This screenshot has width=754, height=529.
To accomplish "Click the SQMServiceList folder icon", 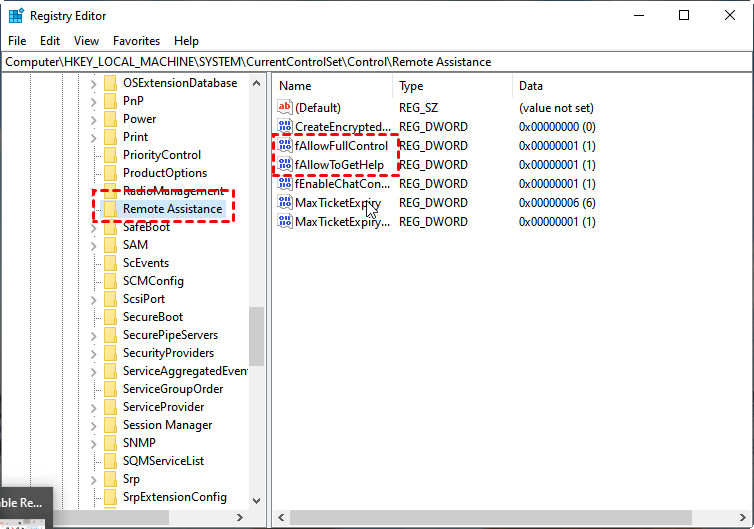I will pyautogui.click(x=111, y=461).
